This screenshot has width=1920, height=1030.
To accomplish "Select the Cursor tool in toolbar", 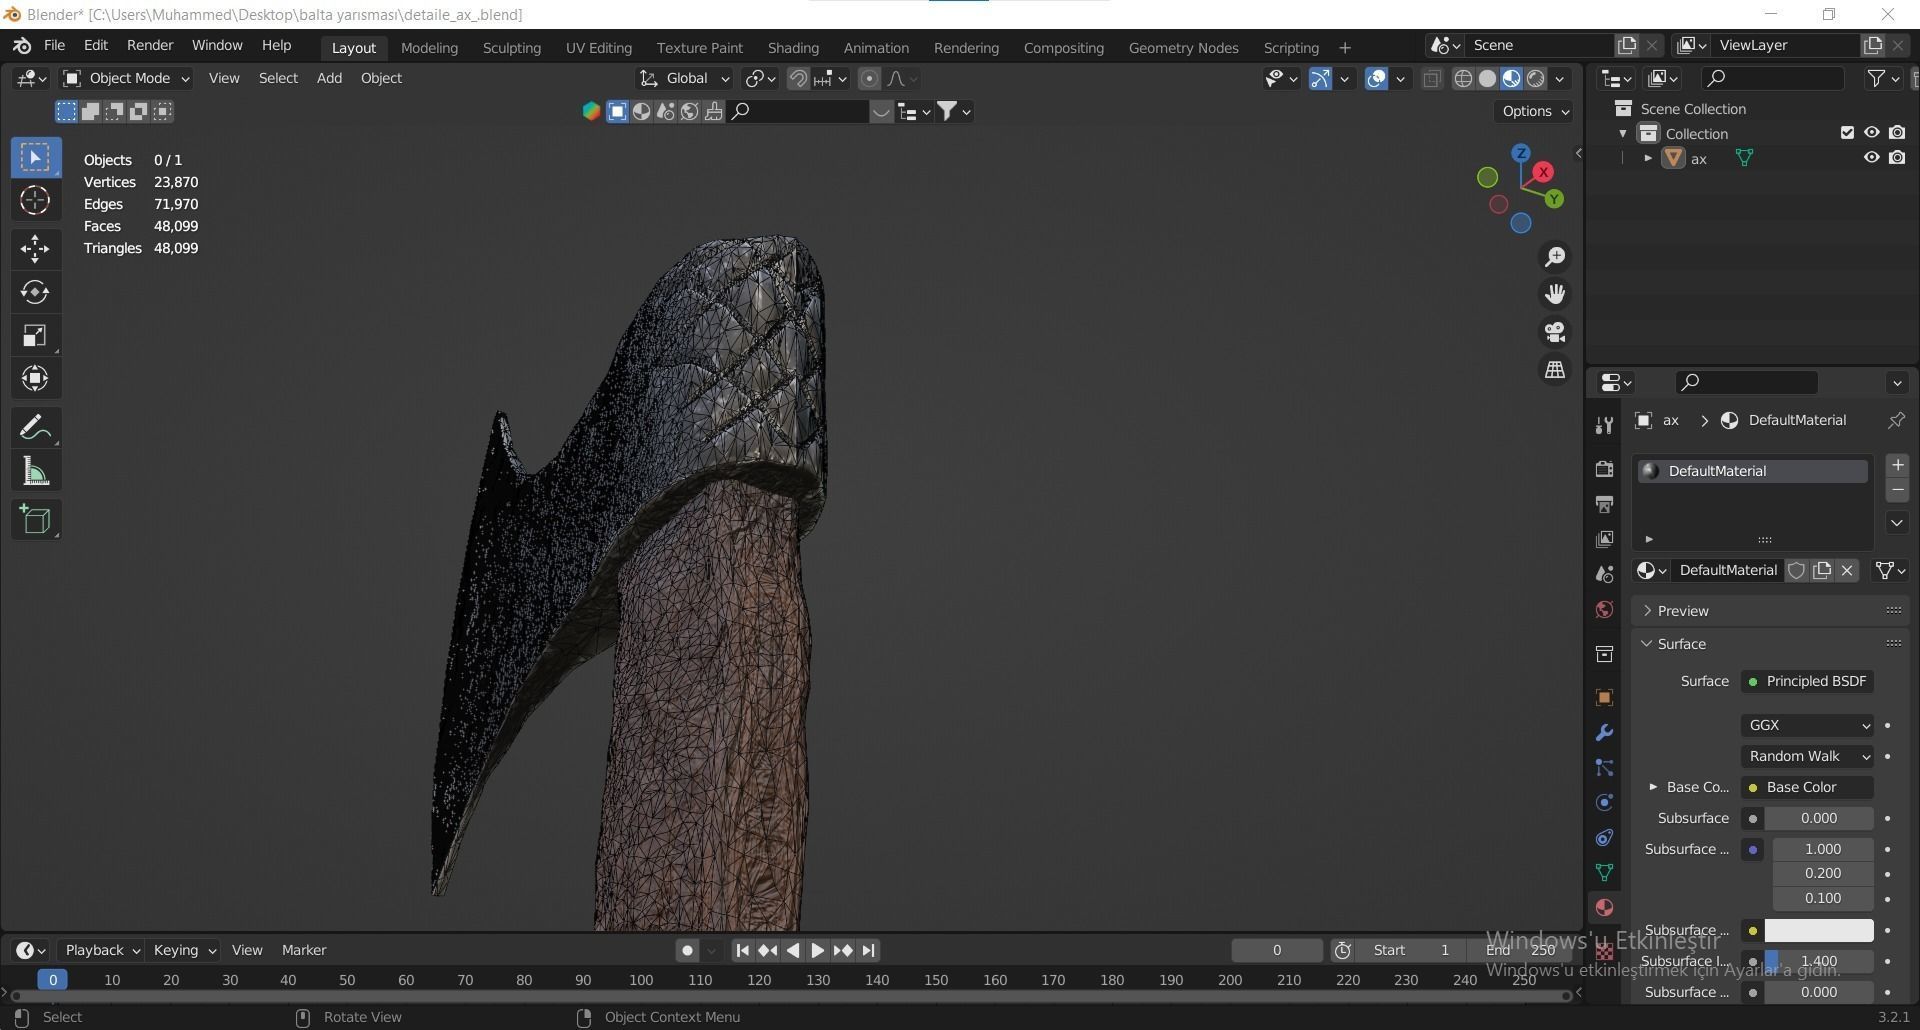I will pos(35,201).
